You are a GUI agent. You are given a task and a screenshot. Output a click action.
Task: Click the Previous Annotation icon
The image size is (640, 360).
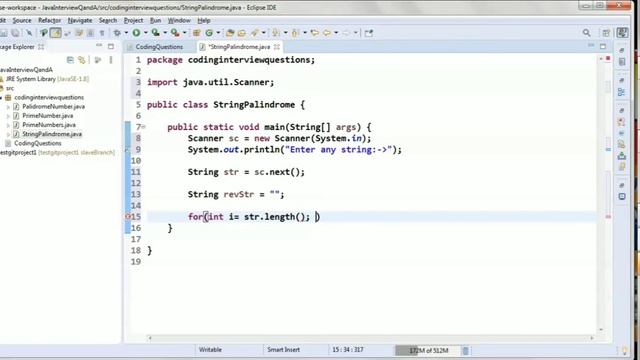tap(295, 33)
